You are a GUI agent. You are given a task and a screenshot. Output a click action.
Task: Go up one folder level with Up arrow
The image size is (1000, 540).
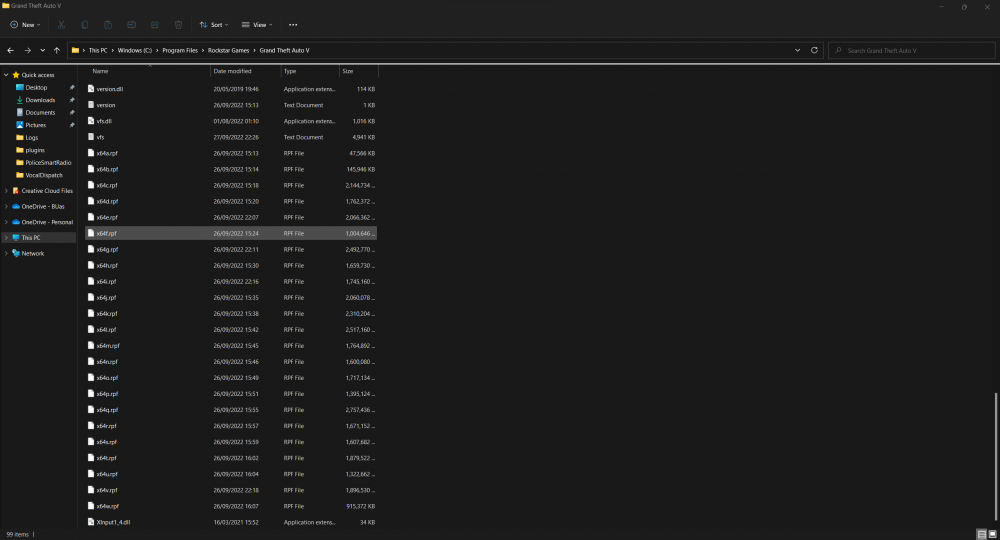(57, 50)
